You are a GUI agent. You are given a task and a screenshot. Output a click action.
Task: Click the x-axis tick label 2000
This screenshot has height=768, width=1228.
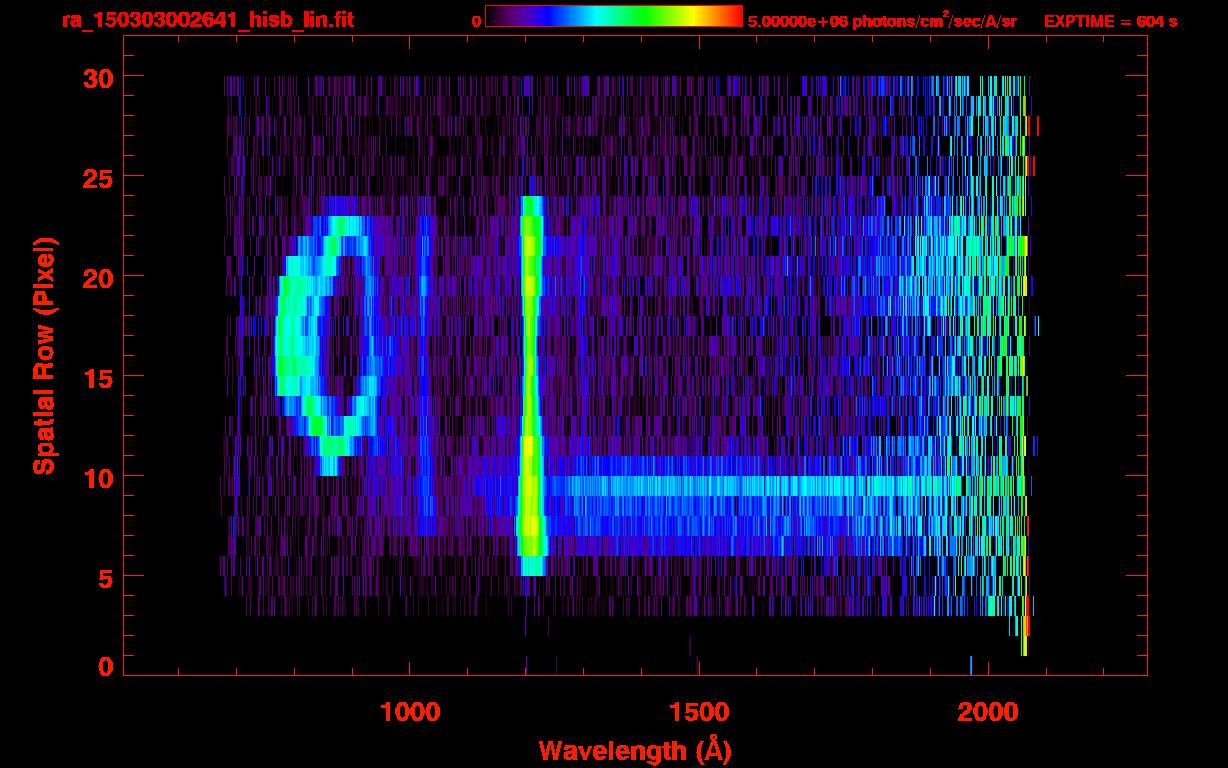click(988, 712)
